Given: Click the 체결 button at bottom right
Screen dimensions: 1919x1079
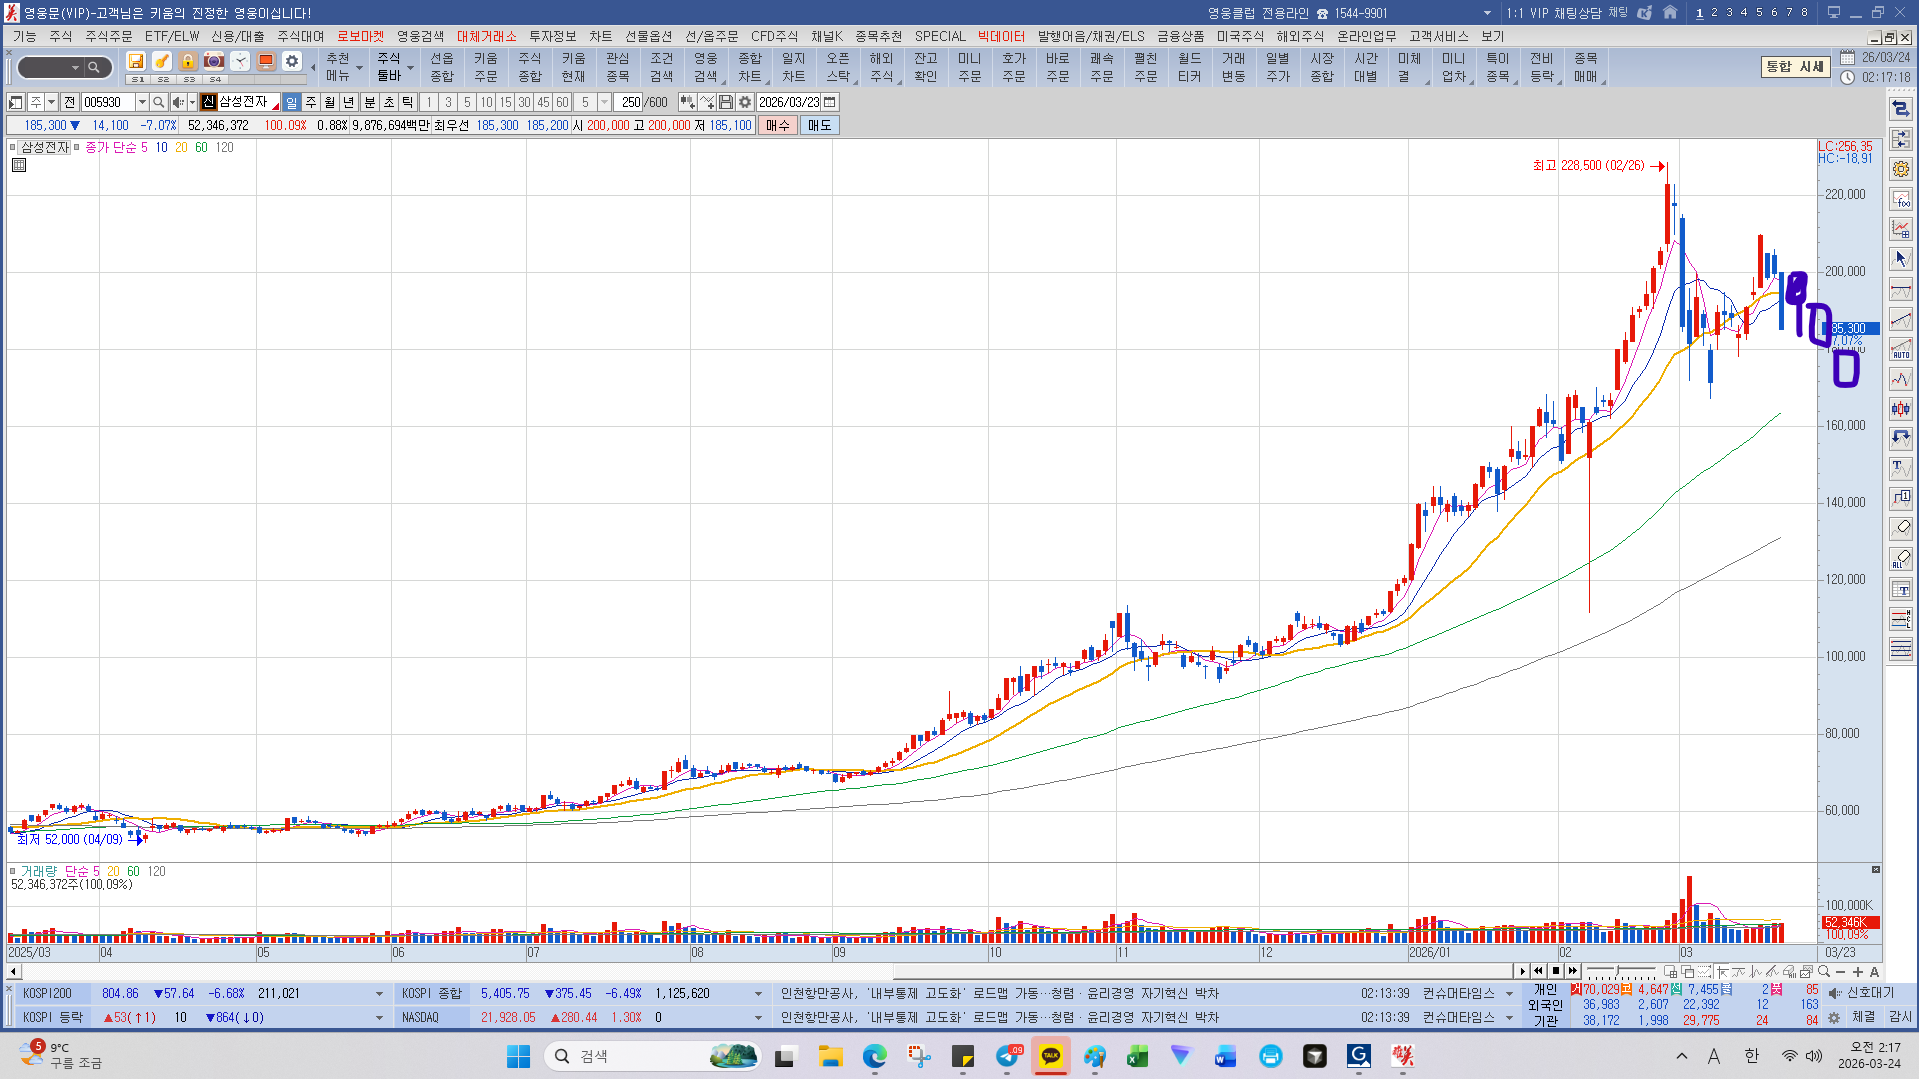Looking at the screenshot, I should pos(1863,1017).
